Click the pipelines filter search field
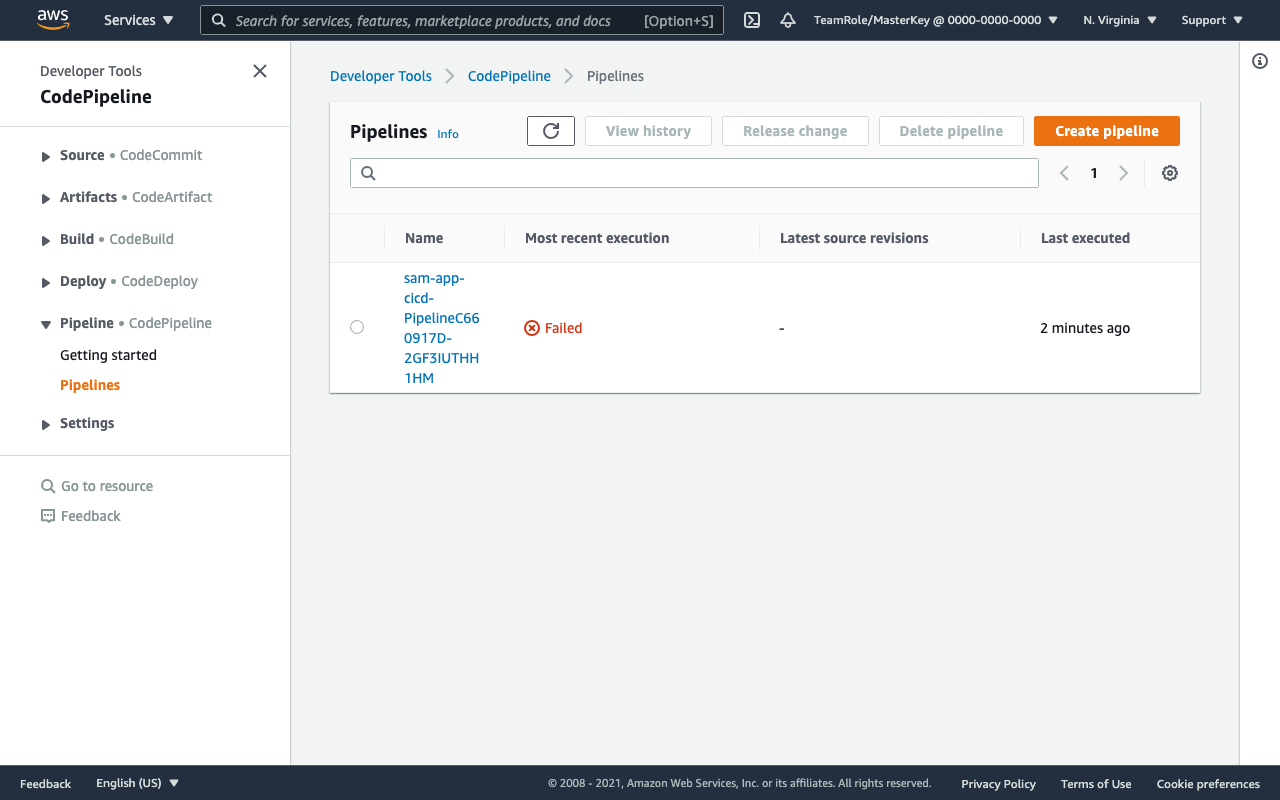The height and width of the screenshot is (800, 1280). 694,173
